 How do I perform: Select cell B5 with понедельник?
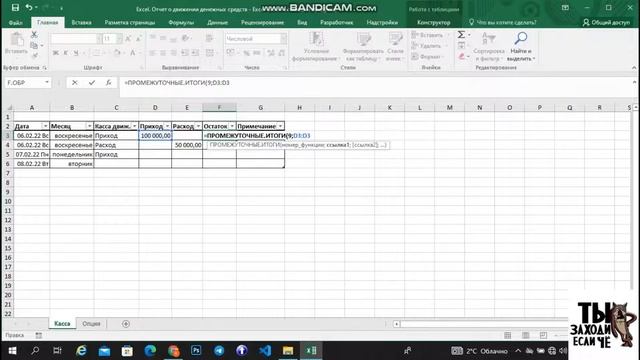(x=72, y=154)
